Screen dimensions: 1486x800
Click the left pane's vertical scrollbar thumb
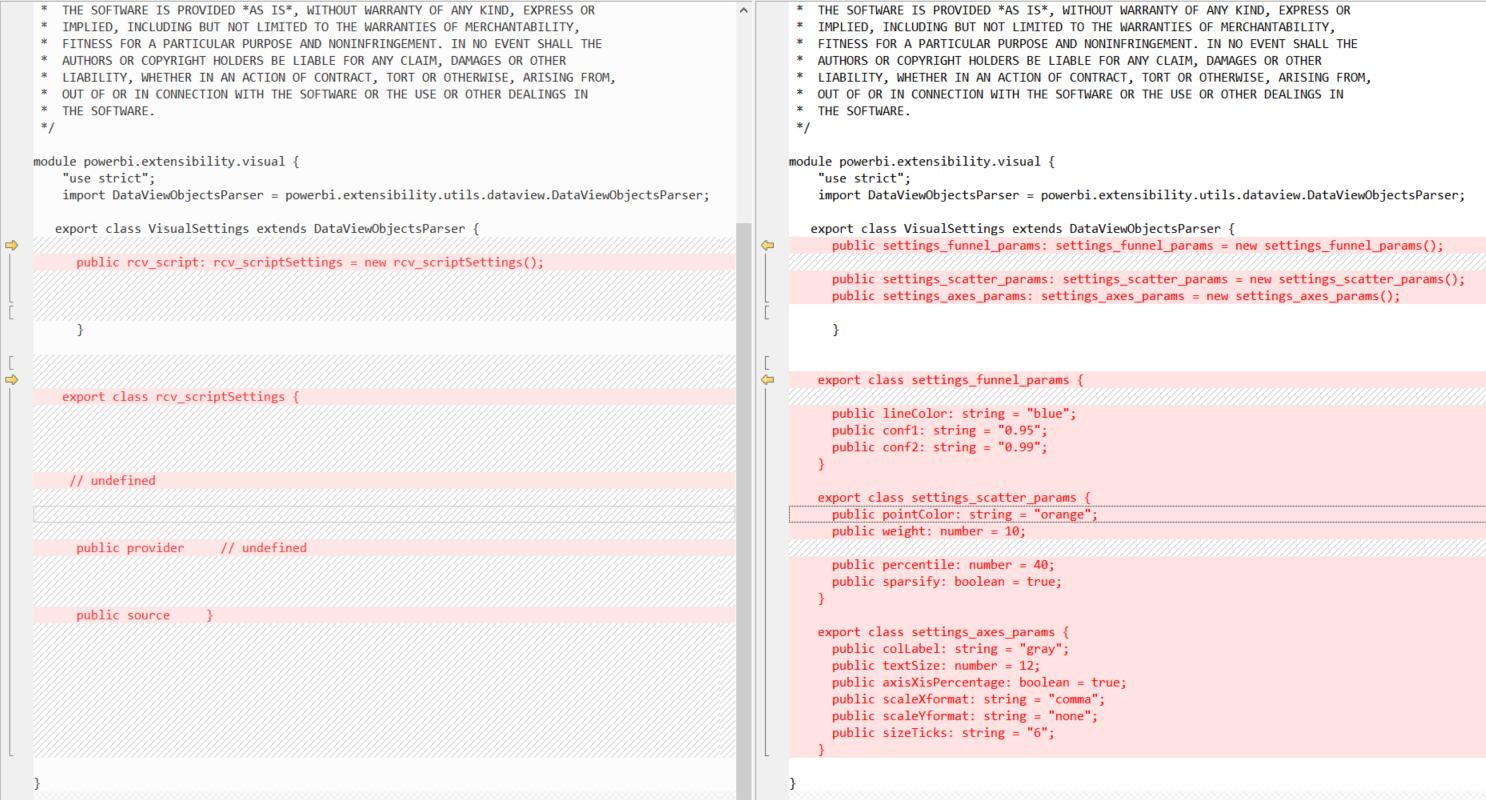[742, 510]
